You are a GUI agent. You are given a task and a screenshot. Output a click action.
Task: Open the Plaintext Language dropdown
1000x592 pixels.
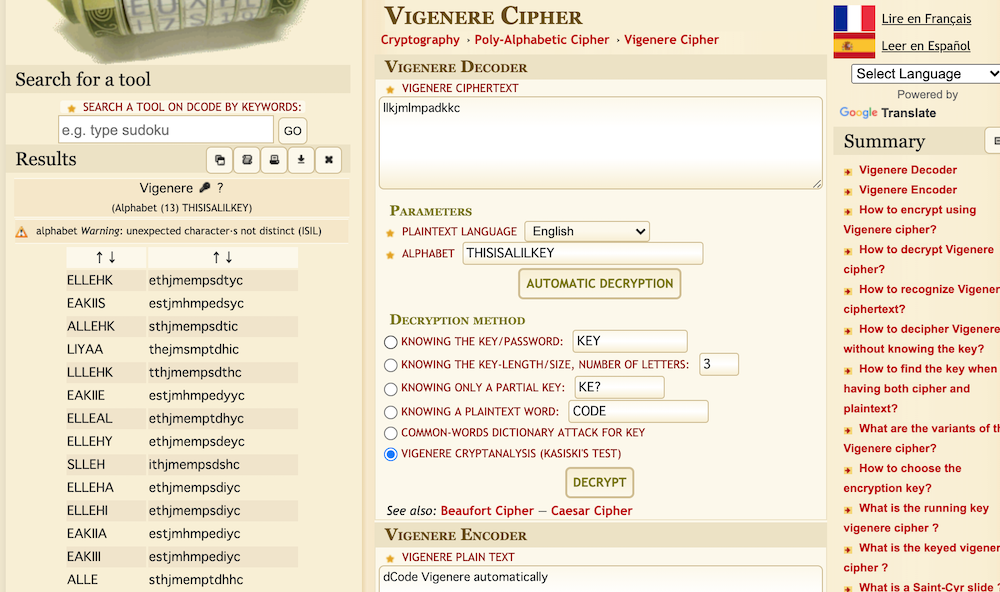pyautogui.click(x=587, y=232)
